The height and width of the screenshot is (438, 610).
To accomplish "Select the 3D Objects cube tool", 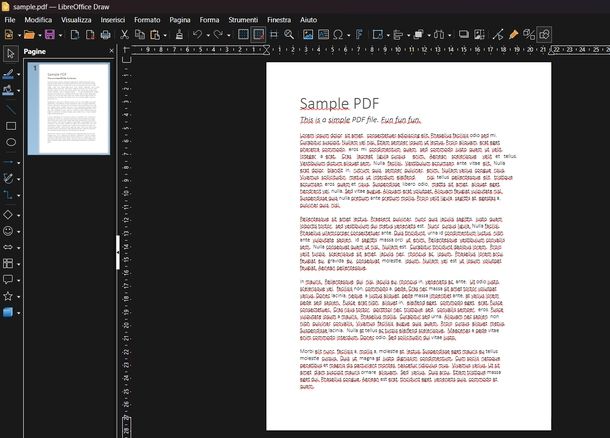I will (8, 312).
